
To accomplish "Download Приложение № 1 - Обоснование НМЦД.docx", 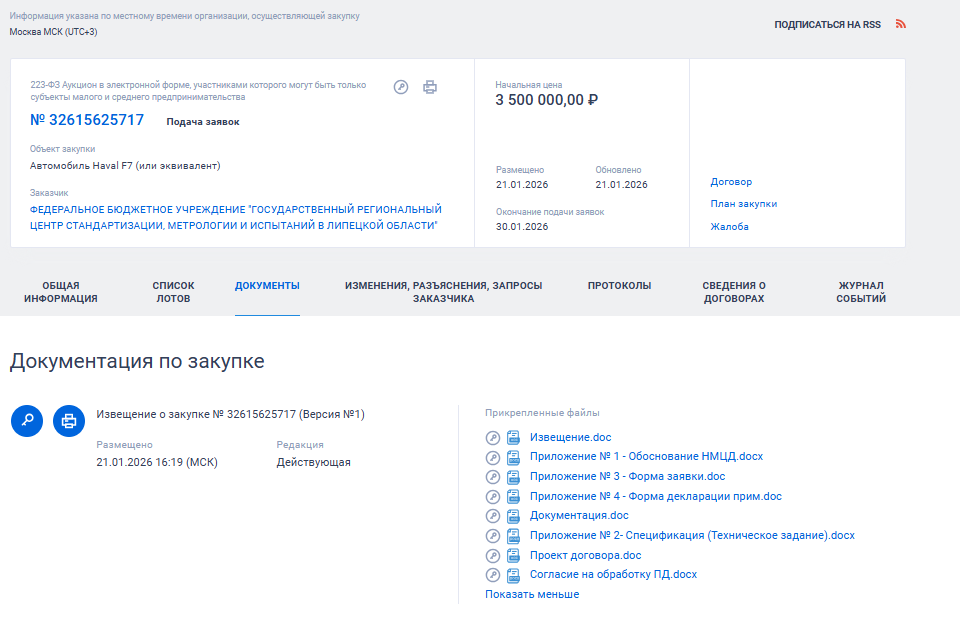I will click(x=646, y=456).
